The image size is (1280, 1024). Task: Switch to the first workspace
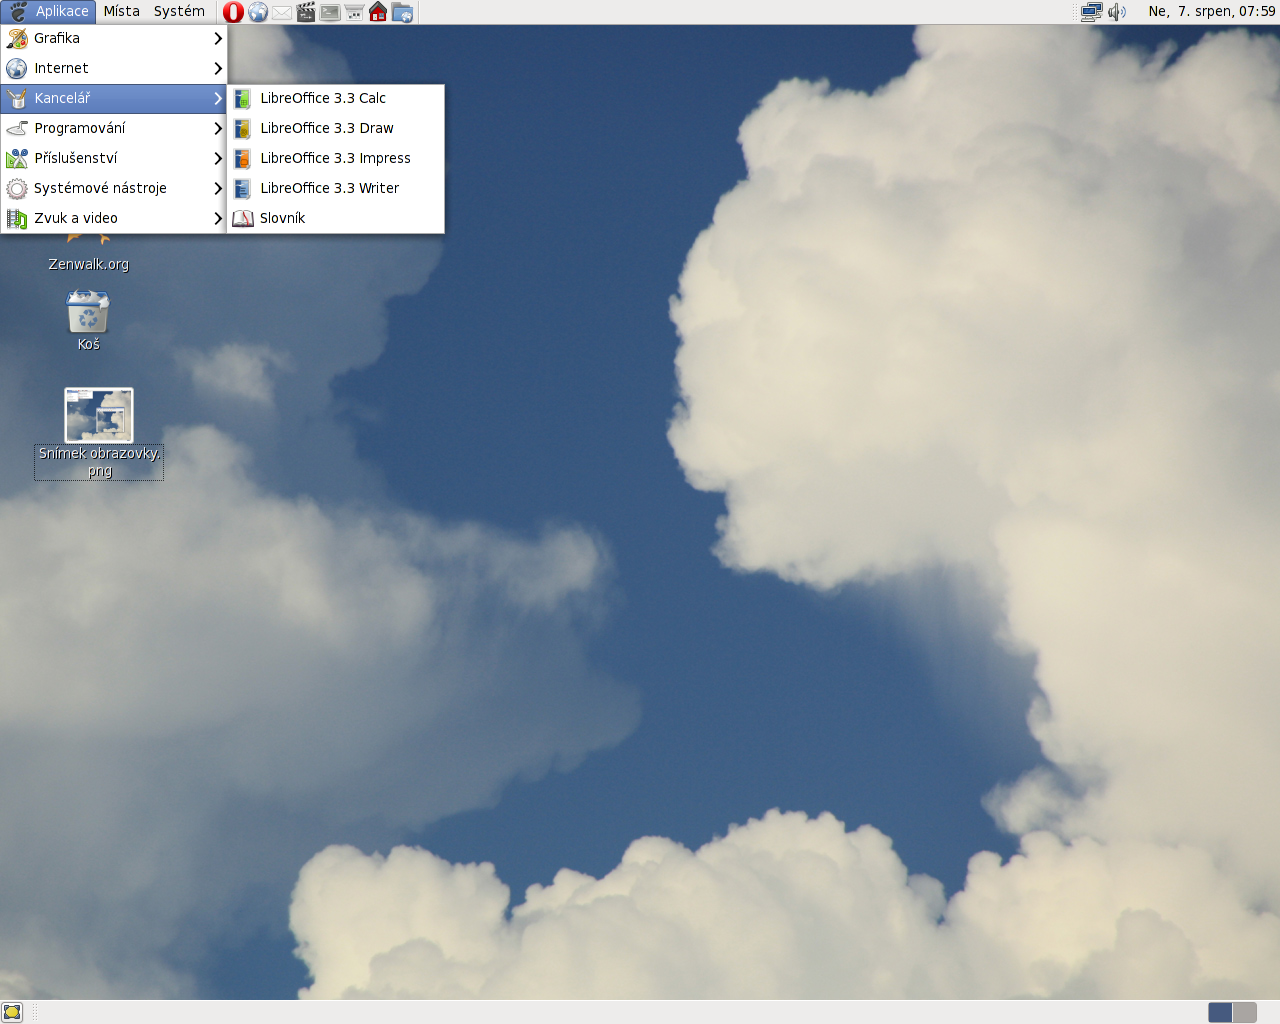(x=1220, y=1012)
